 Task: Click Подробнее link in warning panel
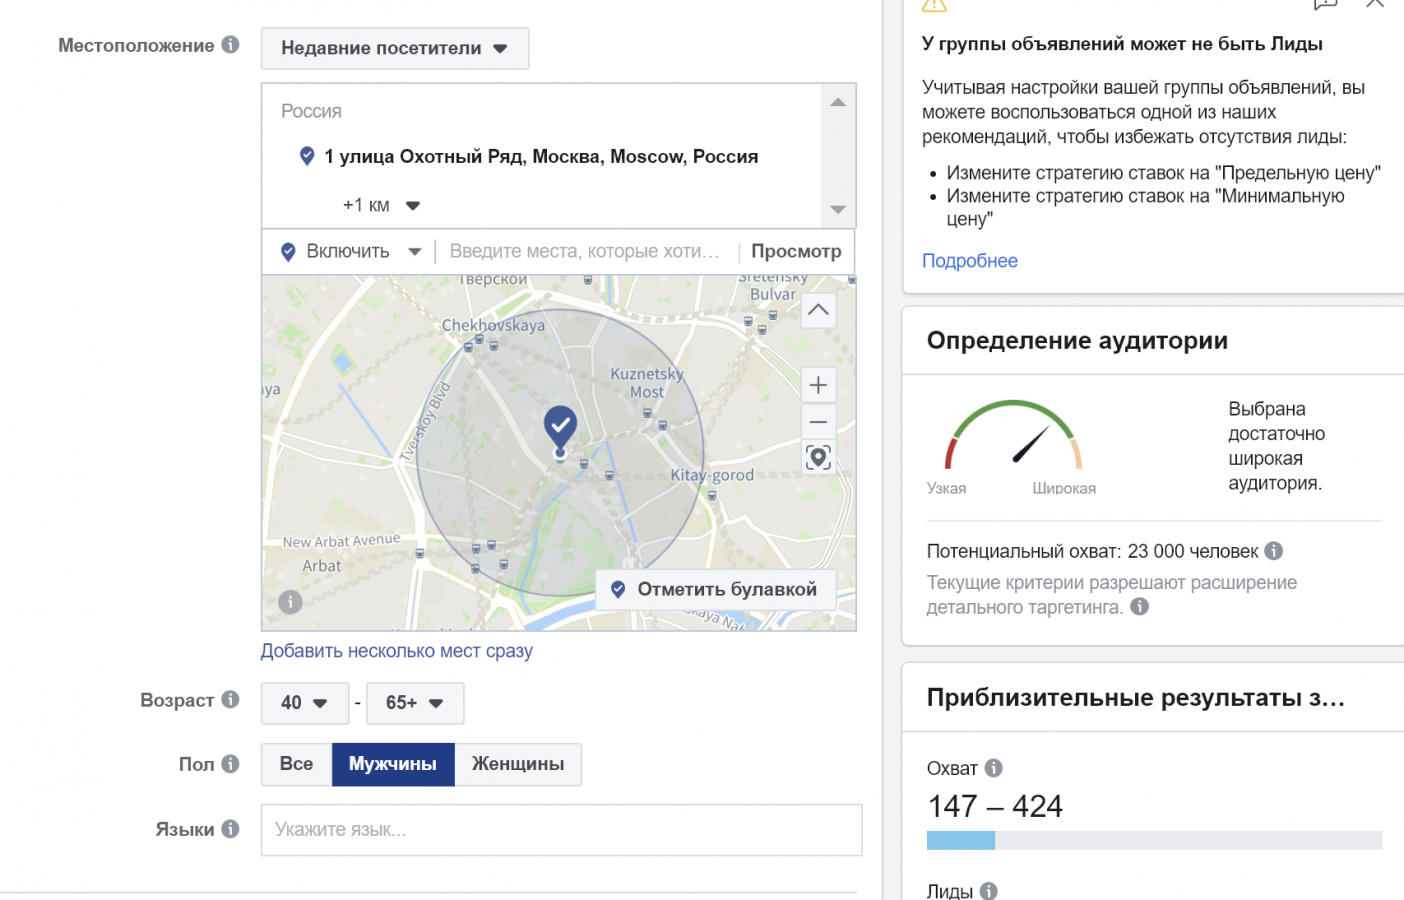(970, 261)
